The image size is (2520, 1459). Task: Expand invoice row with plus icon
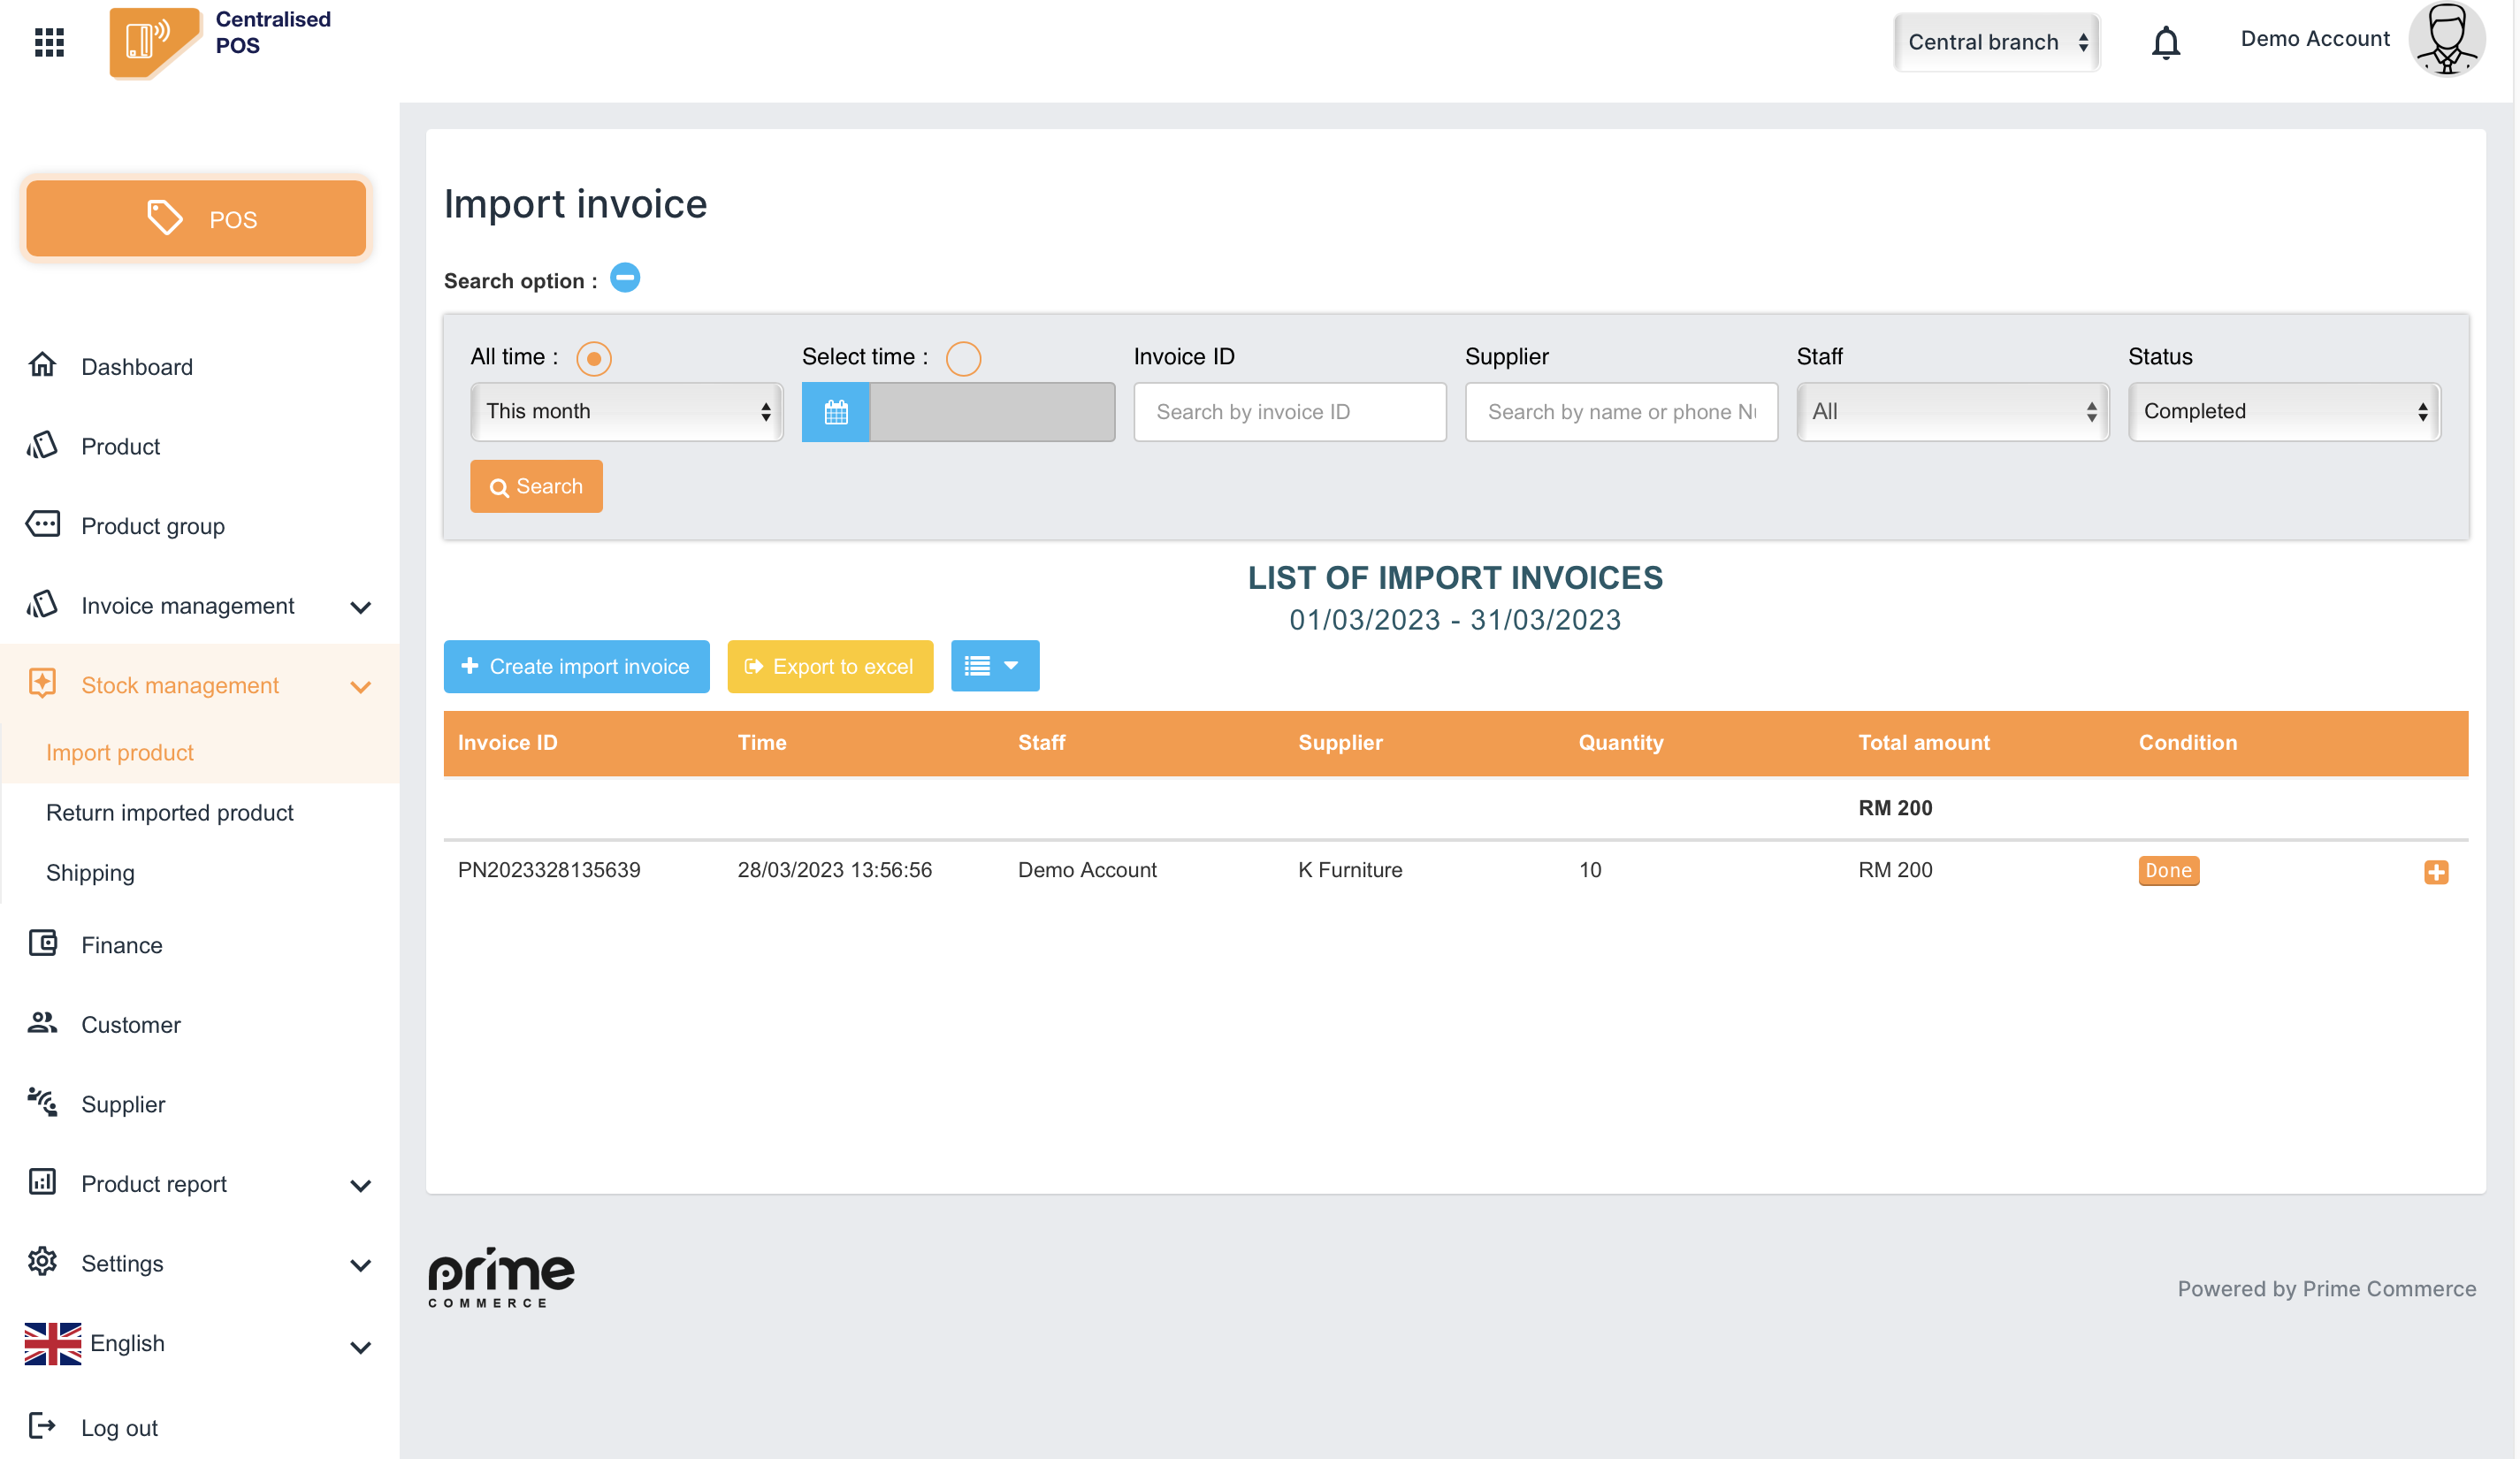coord(2436,871)
